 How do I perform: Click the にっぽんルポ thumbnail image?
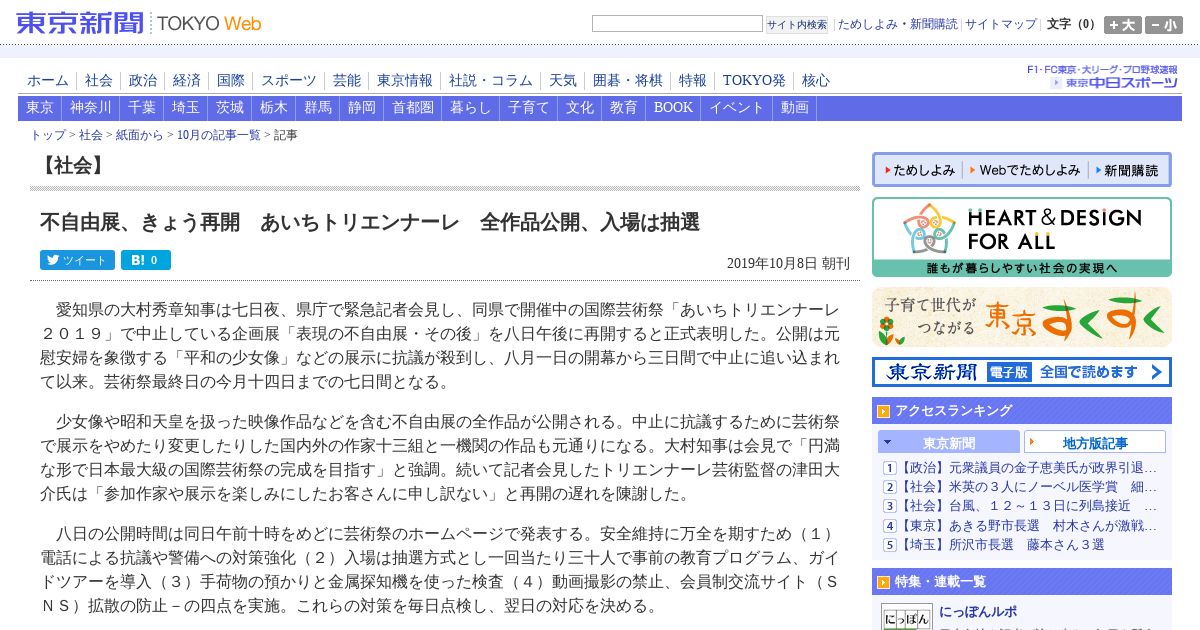click(907, 616)
